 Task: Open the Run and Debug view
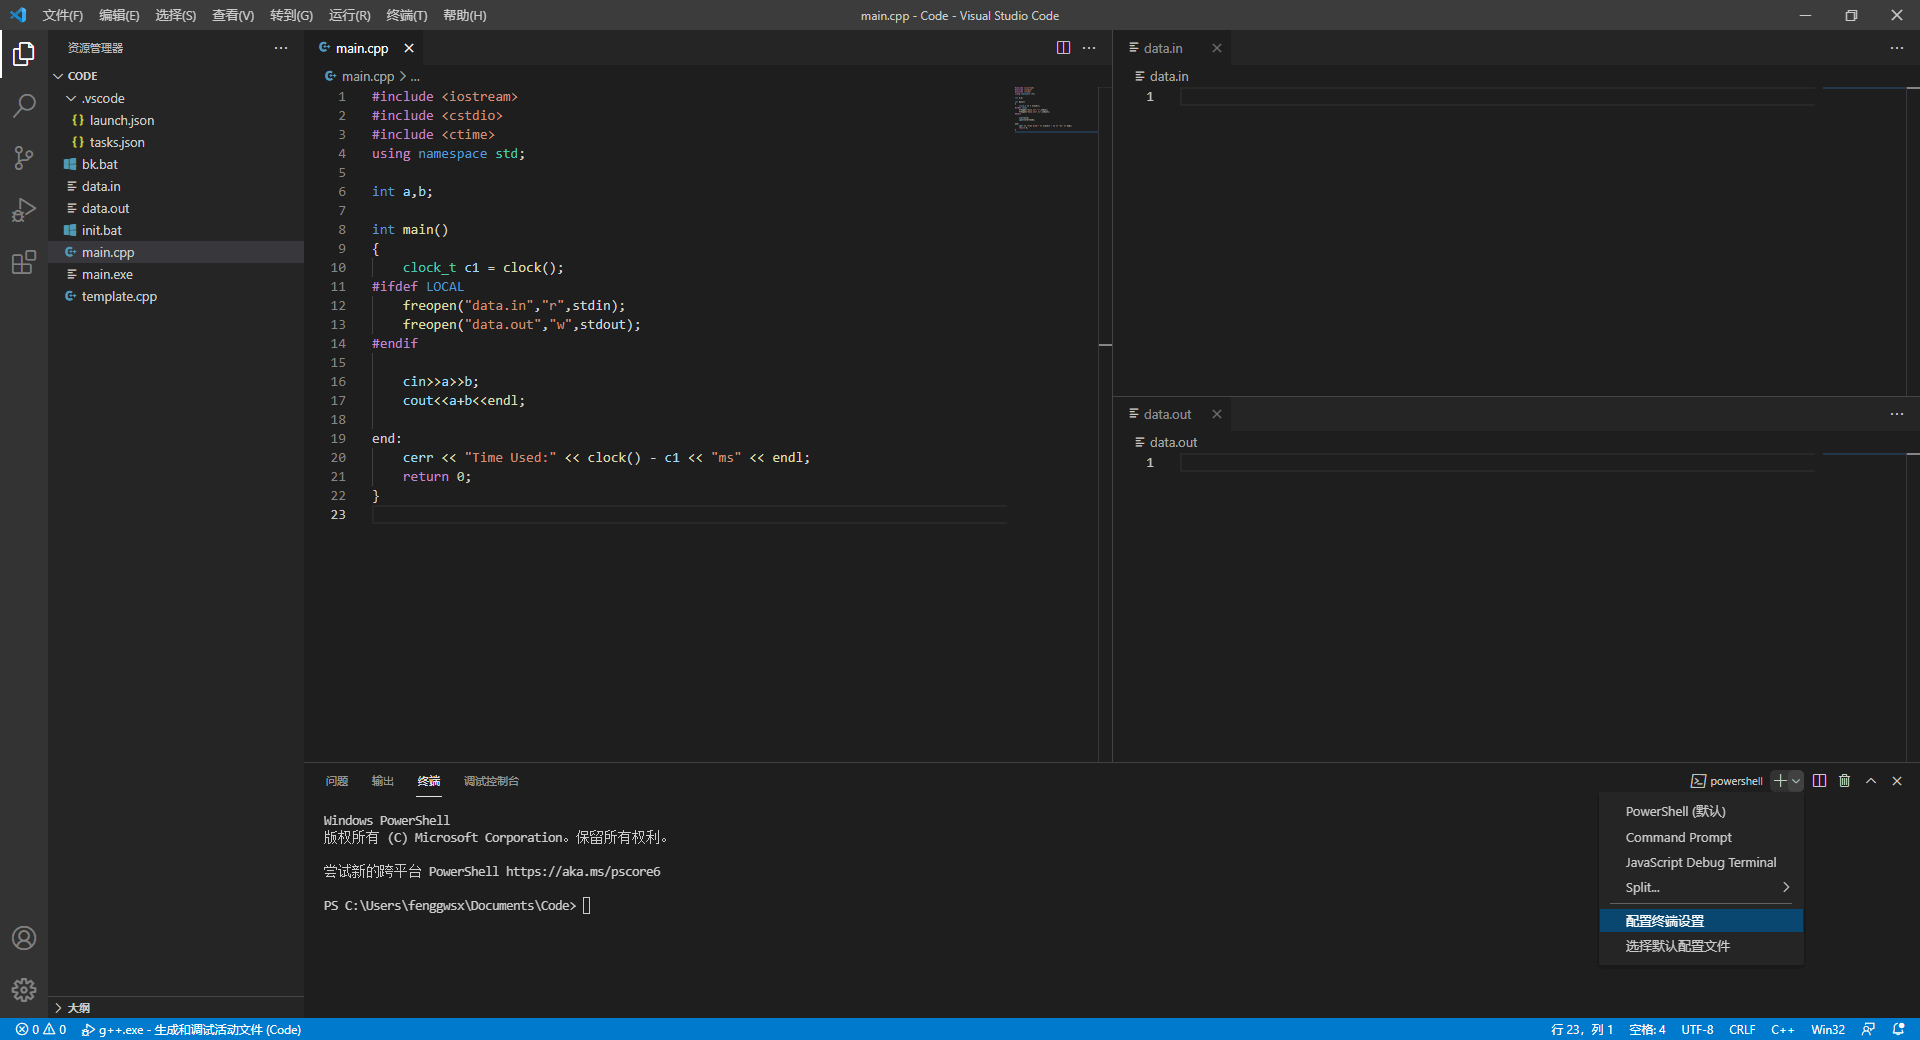point(24,211)
